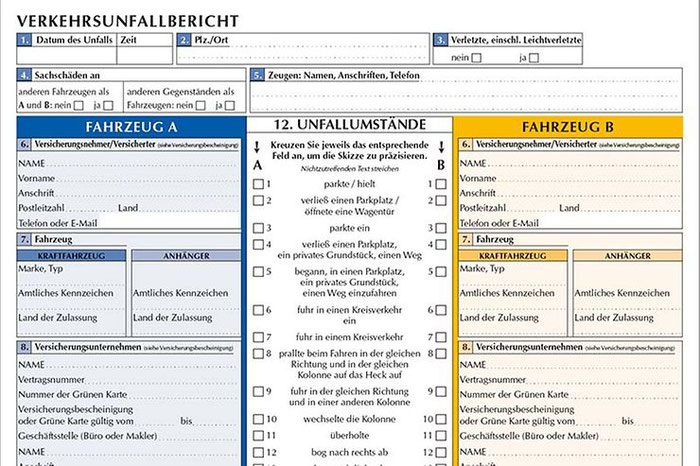
Task: Check box A10 'wechselte die Kolonne'
Action: [258, 419]
